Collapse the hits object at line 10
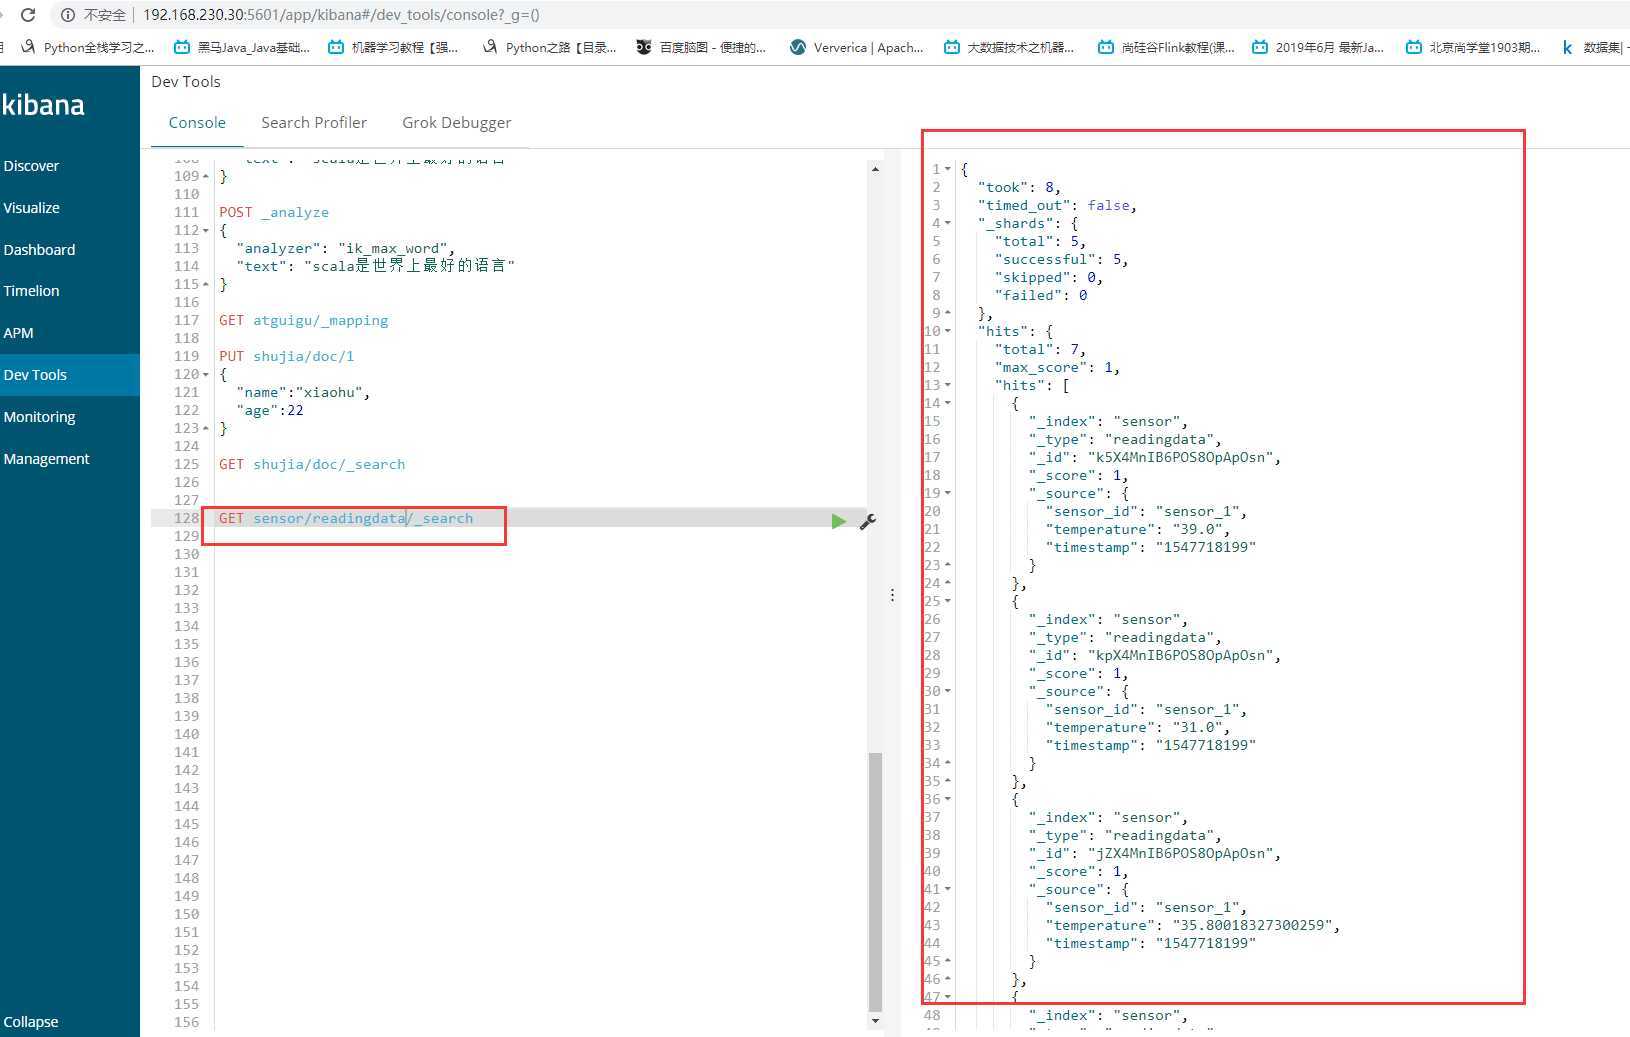1630x1037 pixels. [x=948, y=331]
